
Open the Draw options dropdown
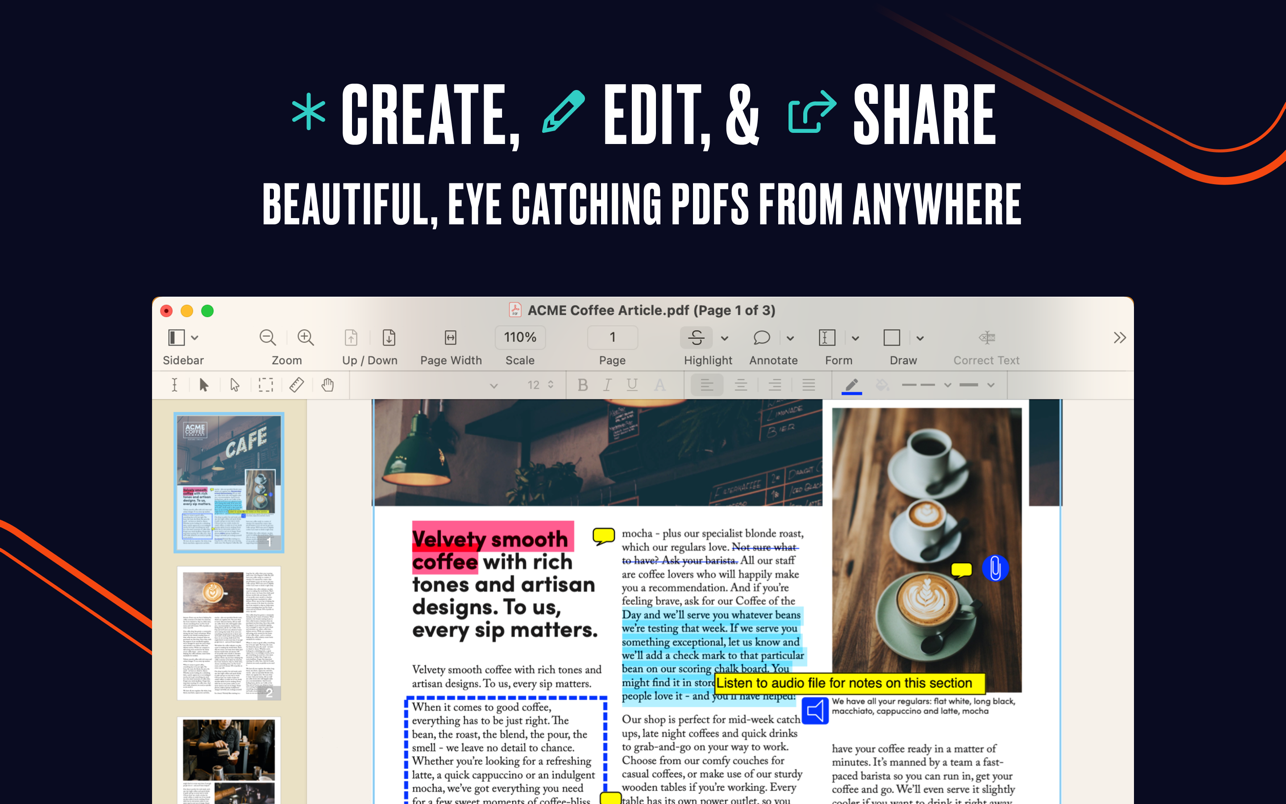(x=919, y=338)
